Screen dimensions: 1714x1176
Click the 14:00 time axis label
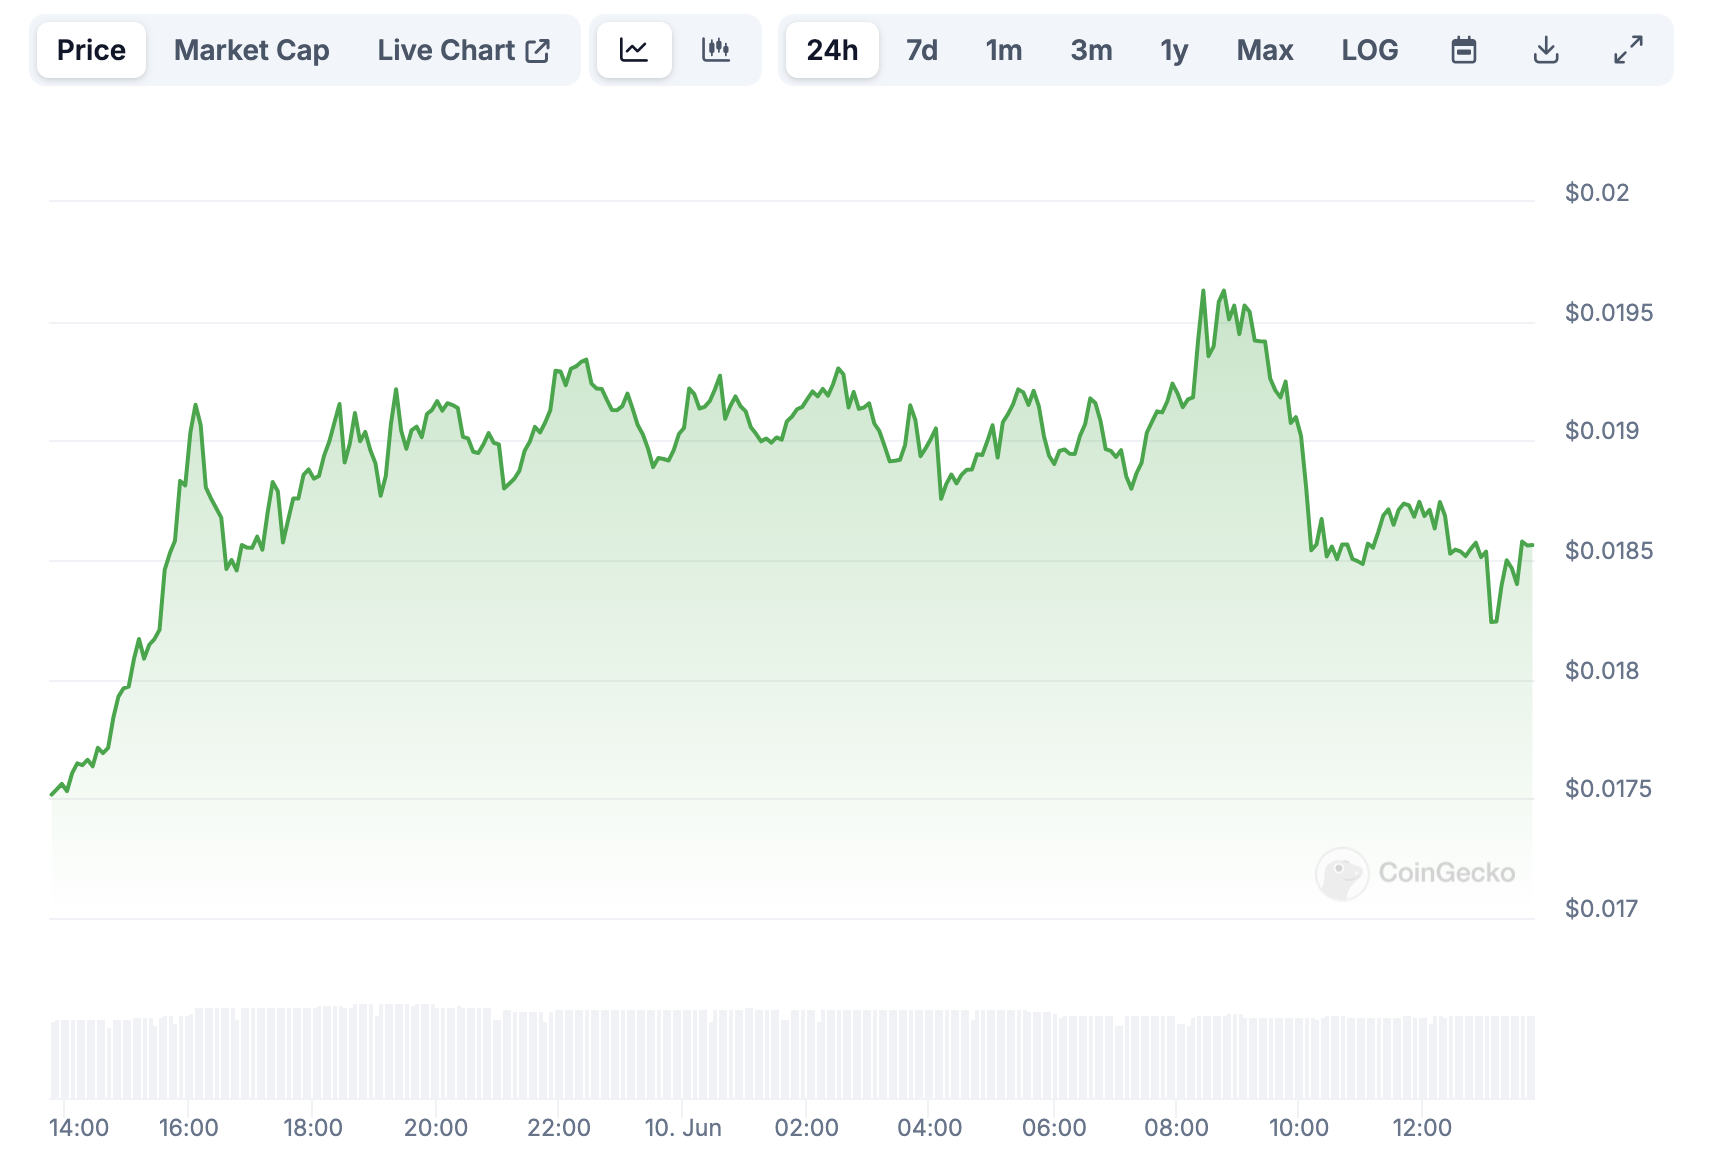(x=79, y=1128)
